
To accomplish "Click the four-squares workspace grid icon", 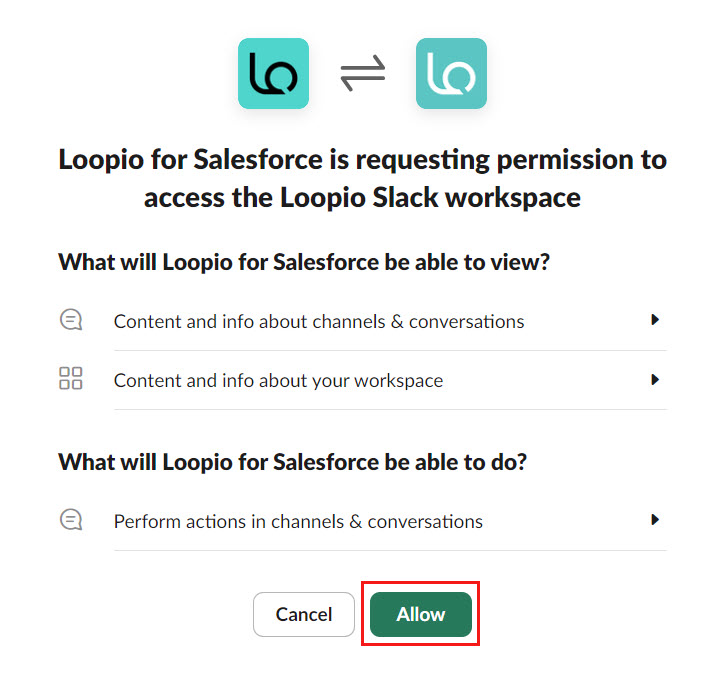I will point(71,378).
